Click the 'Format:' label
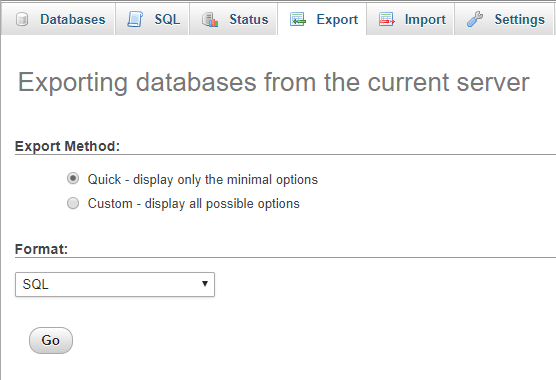The height and width of the screenshot is (380, 556). click(x=41, y=249)
